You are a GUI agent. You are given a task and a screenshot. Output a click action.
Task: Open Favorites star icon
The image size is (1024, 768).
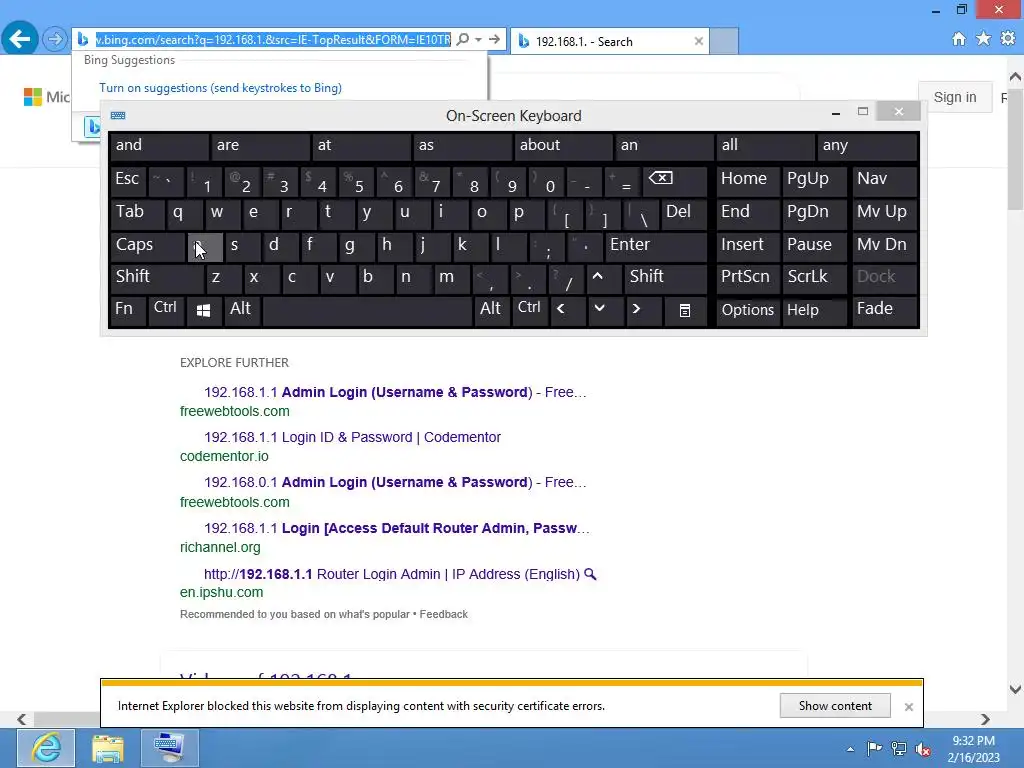pyautogui.click(x=984, y=39)
